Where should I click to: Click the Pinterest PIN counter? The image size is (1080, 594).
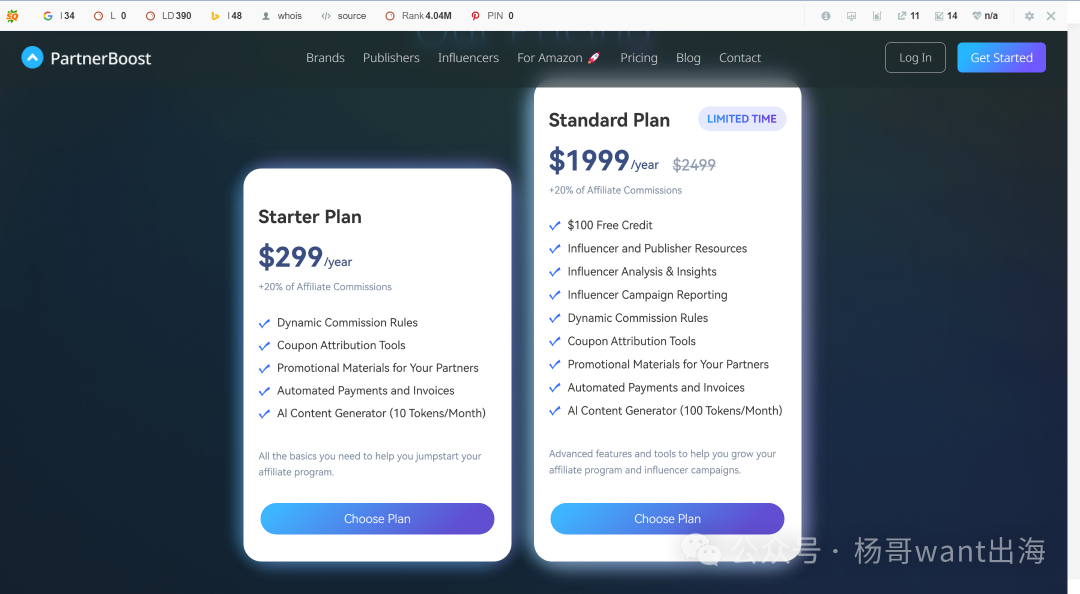[492, 16]
